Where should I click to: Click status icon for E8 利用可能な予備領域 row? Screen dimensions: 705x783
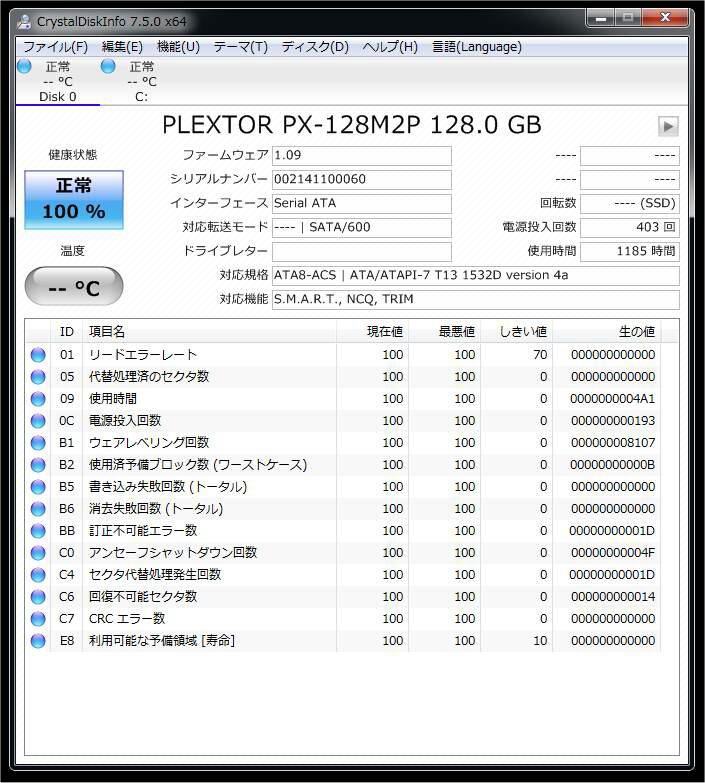(x=38, y=641)
